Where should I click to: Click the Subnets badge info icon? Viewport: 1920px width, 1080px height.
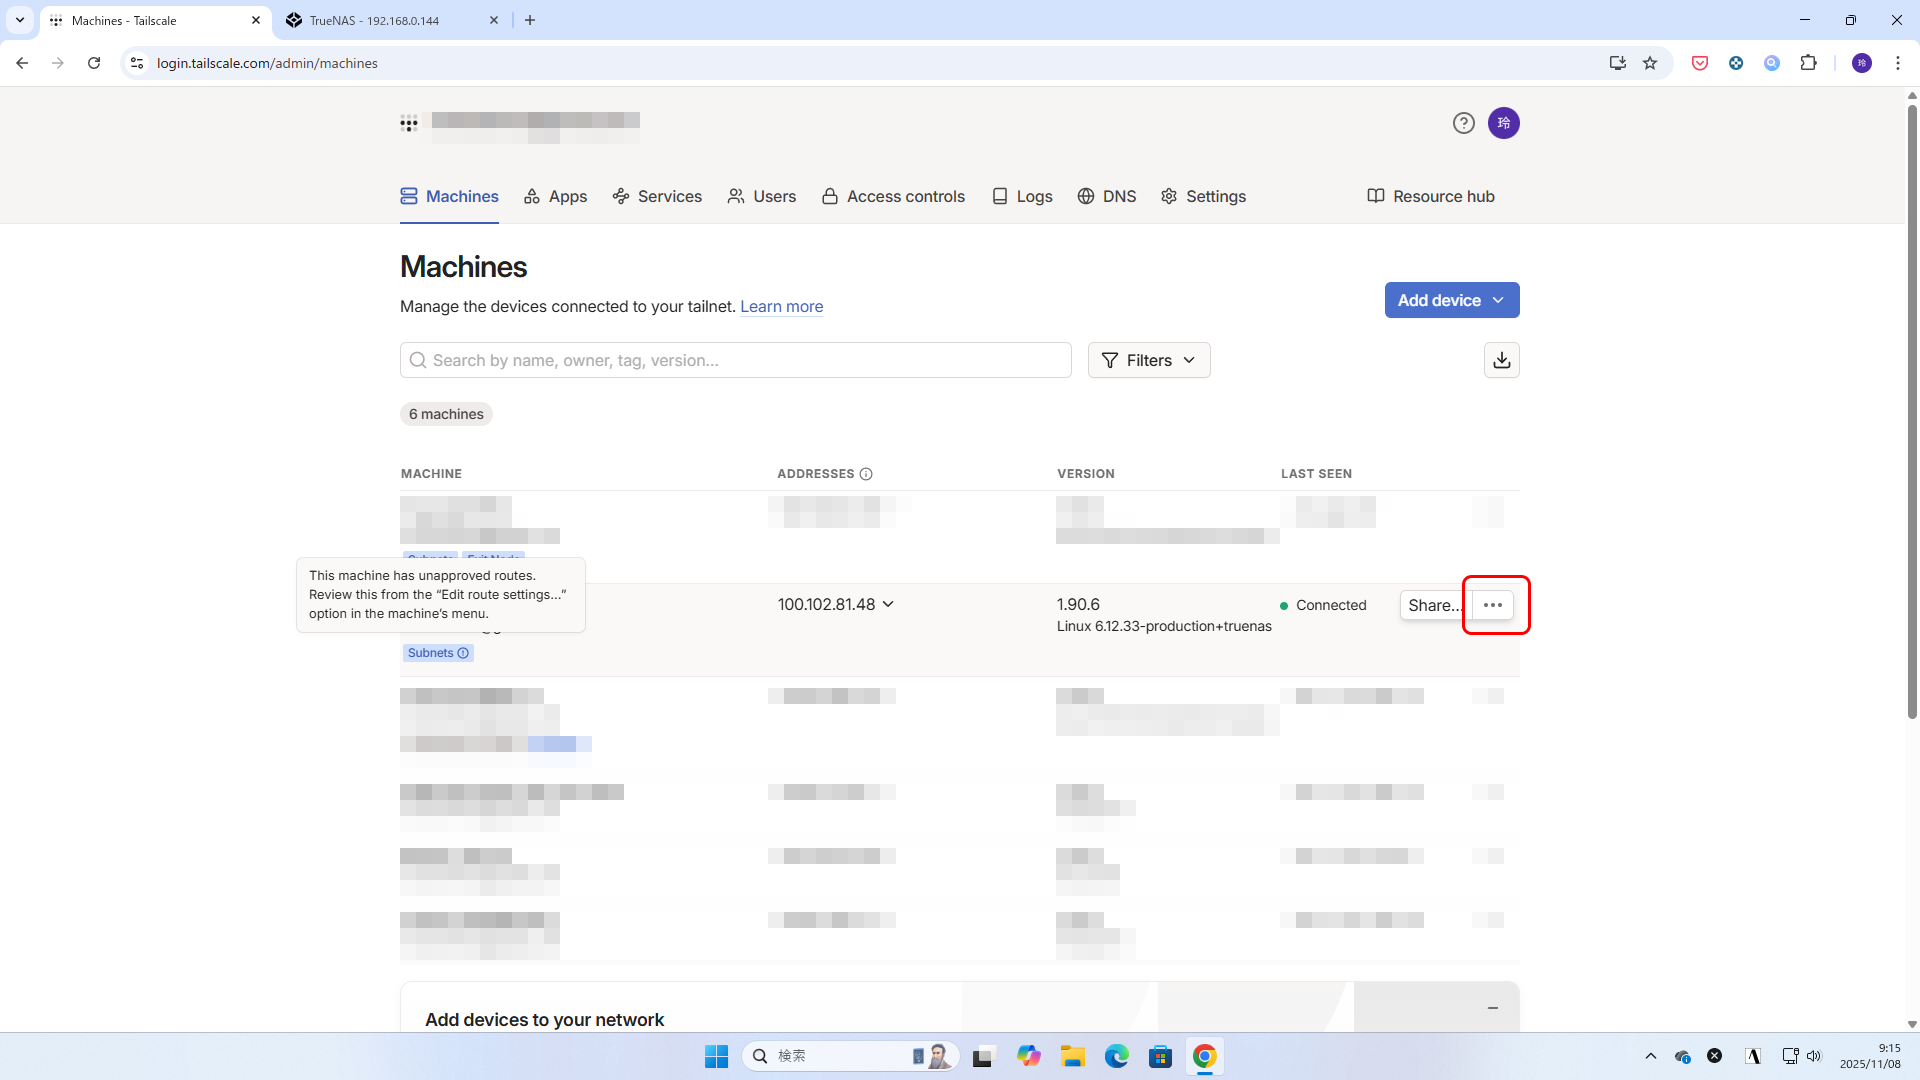point(463,653)
